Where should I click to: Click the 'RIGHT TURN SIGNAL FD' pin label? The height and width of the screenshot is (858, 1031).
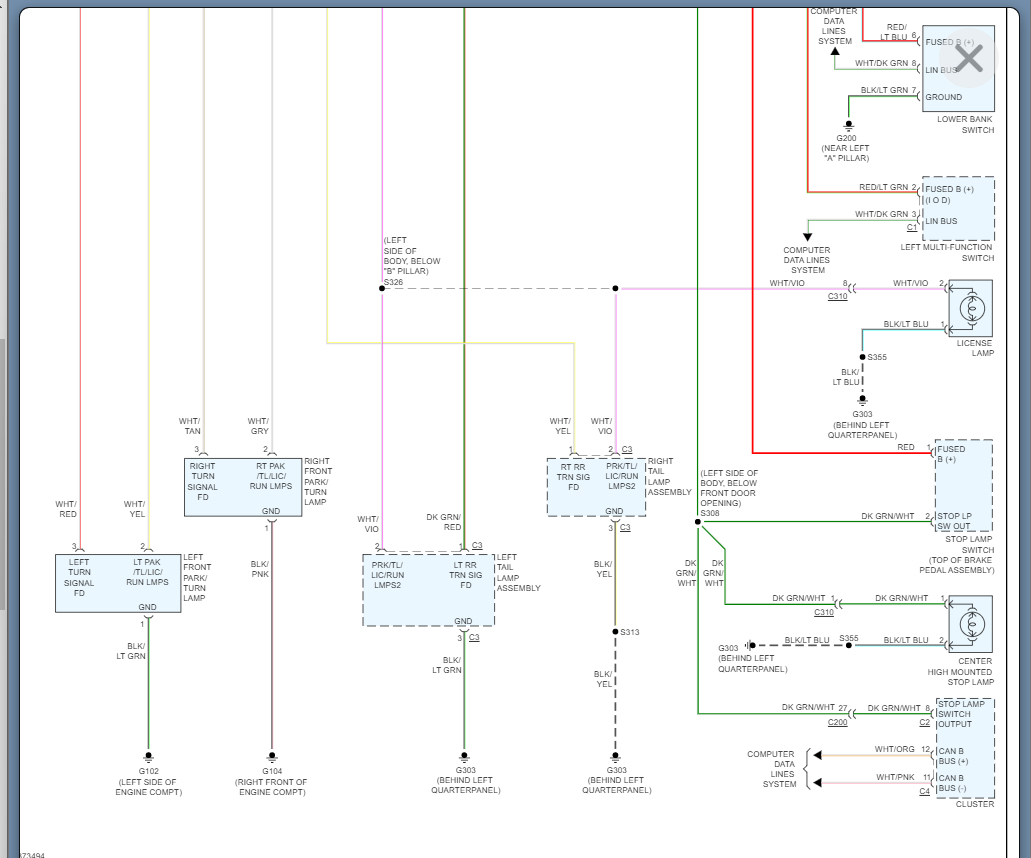[203, 481]
